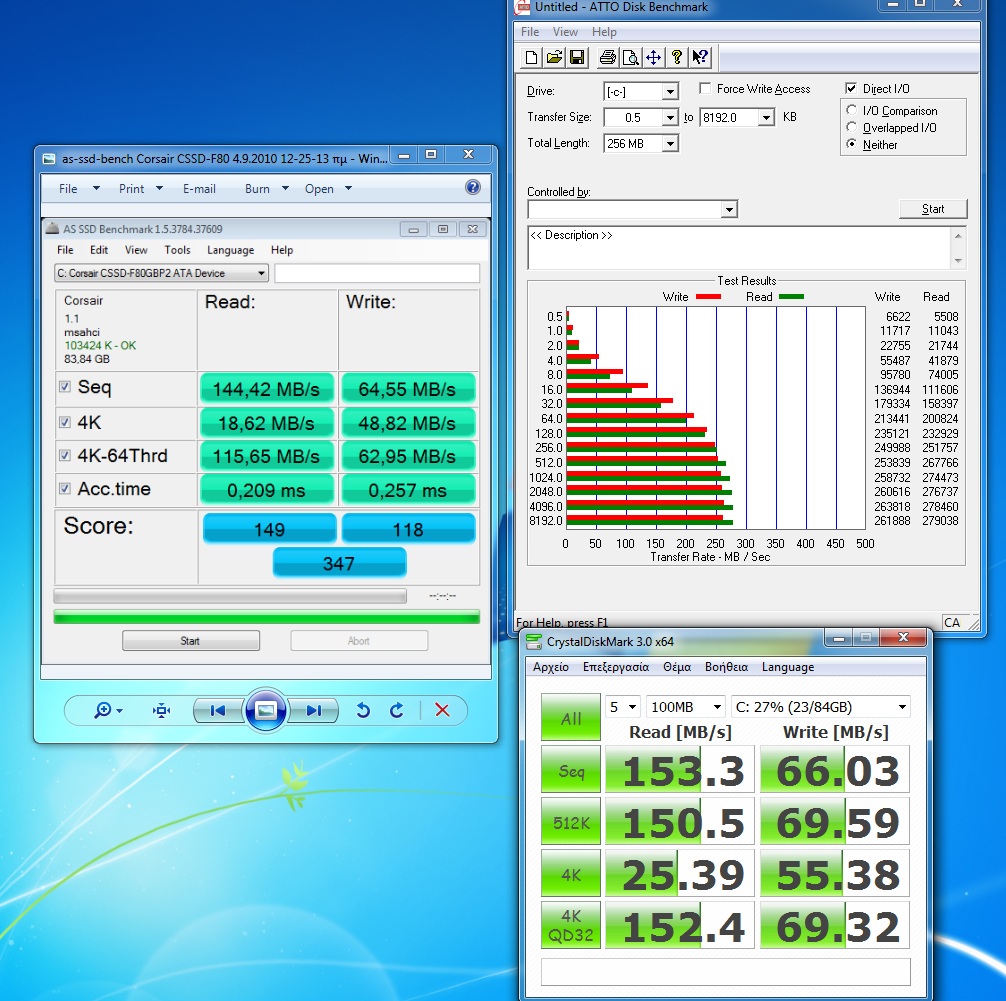Click the All button in CrystalDiskMark
This screenshot has width=1006, height=1001.
[x=571, y=718]
